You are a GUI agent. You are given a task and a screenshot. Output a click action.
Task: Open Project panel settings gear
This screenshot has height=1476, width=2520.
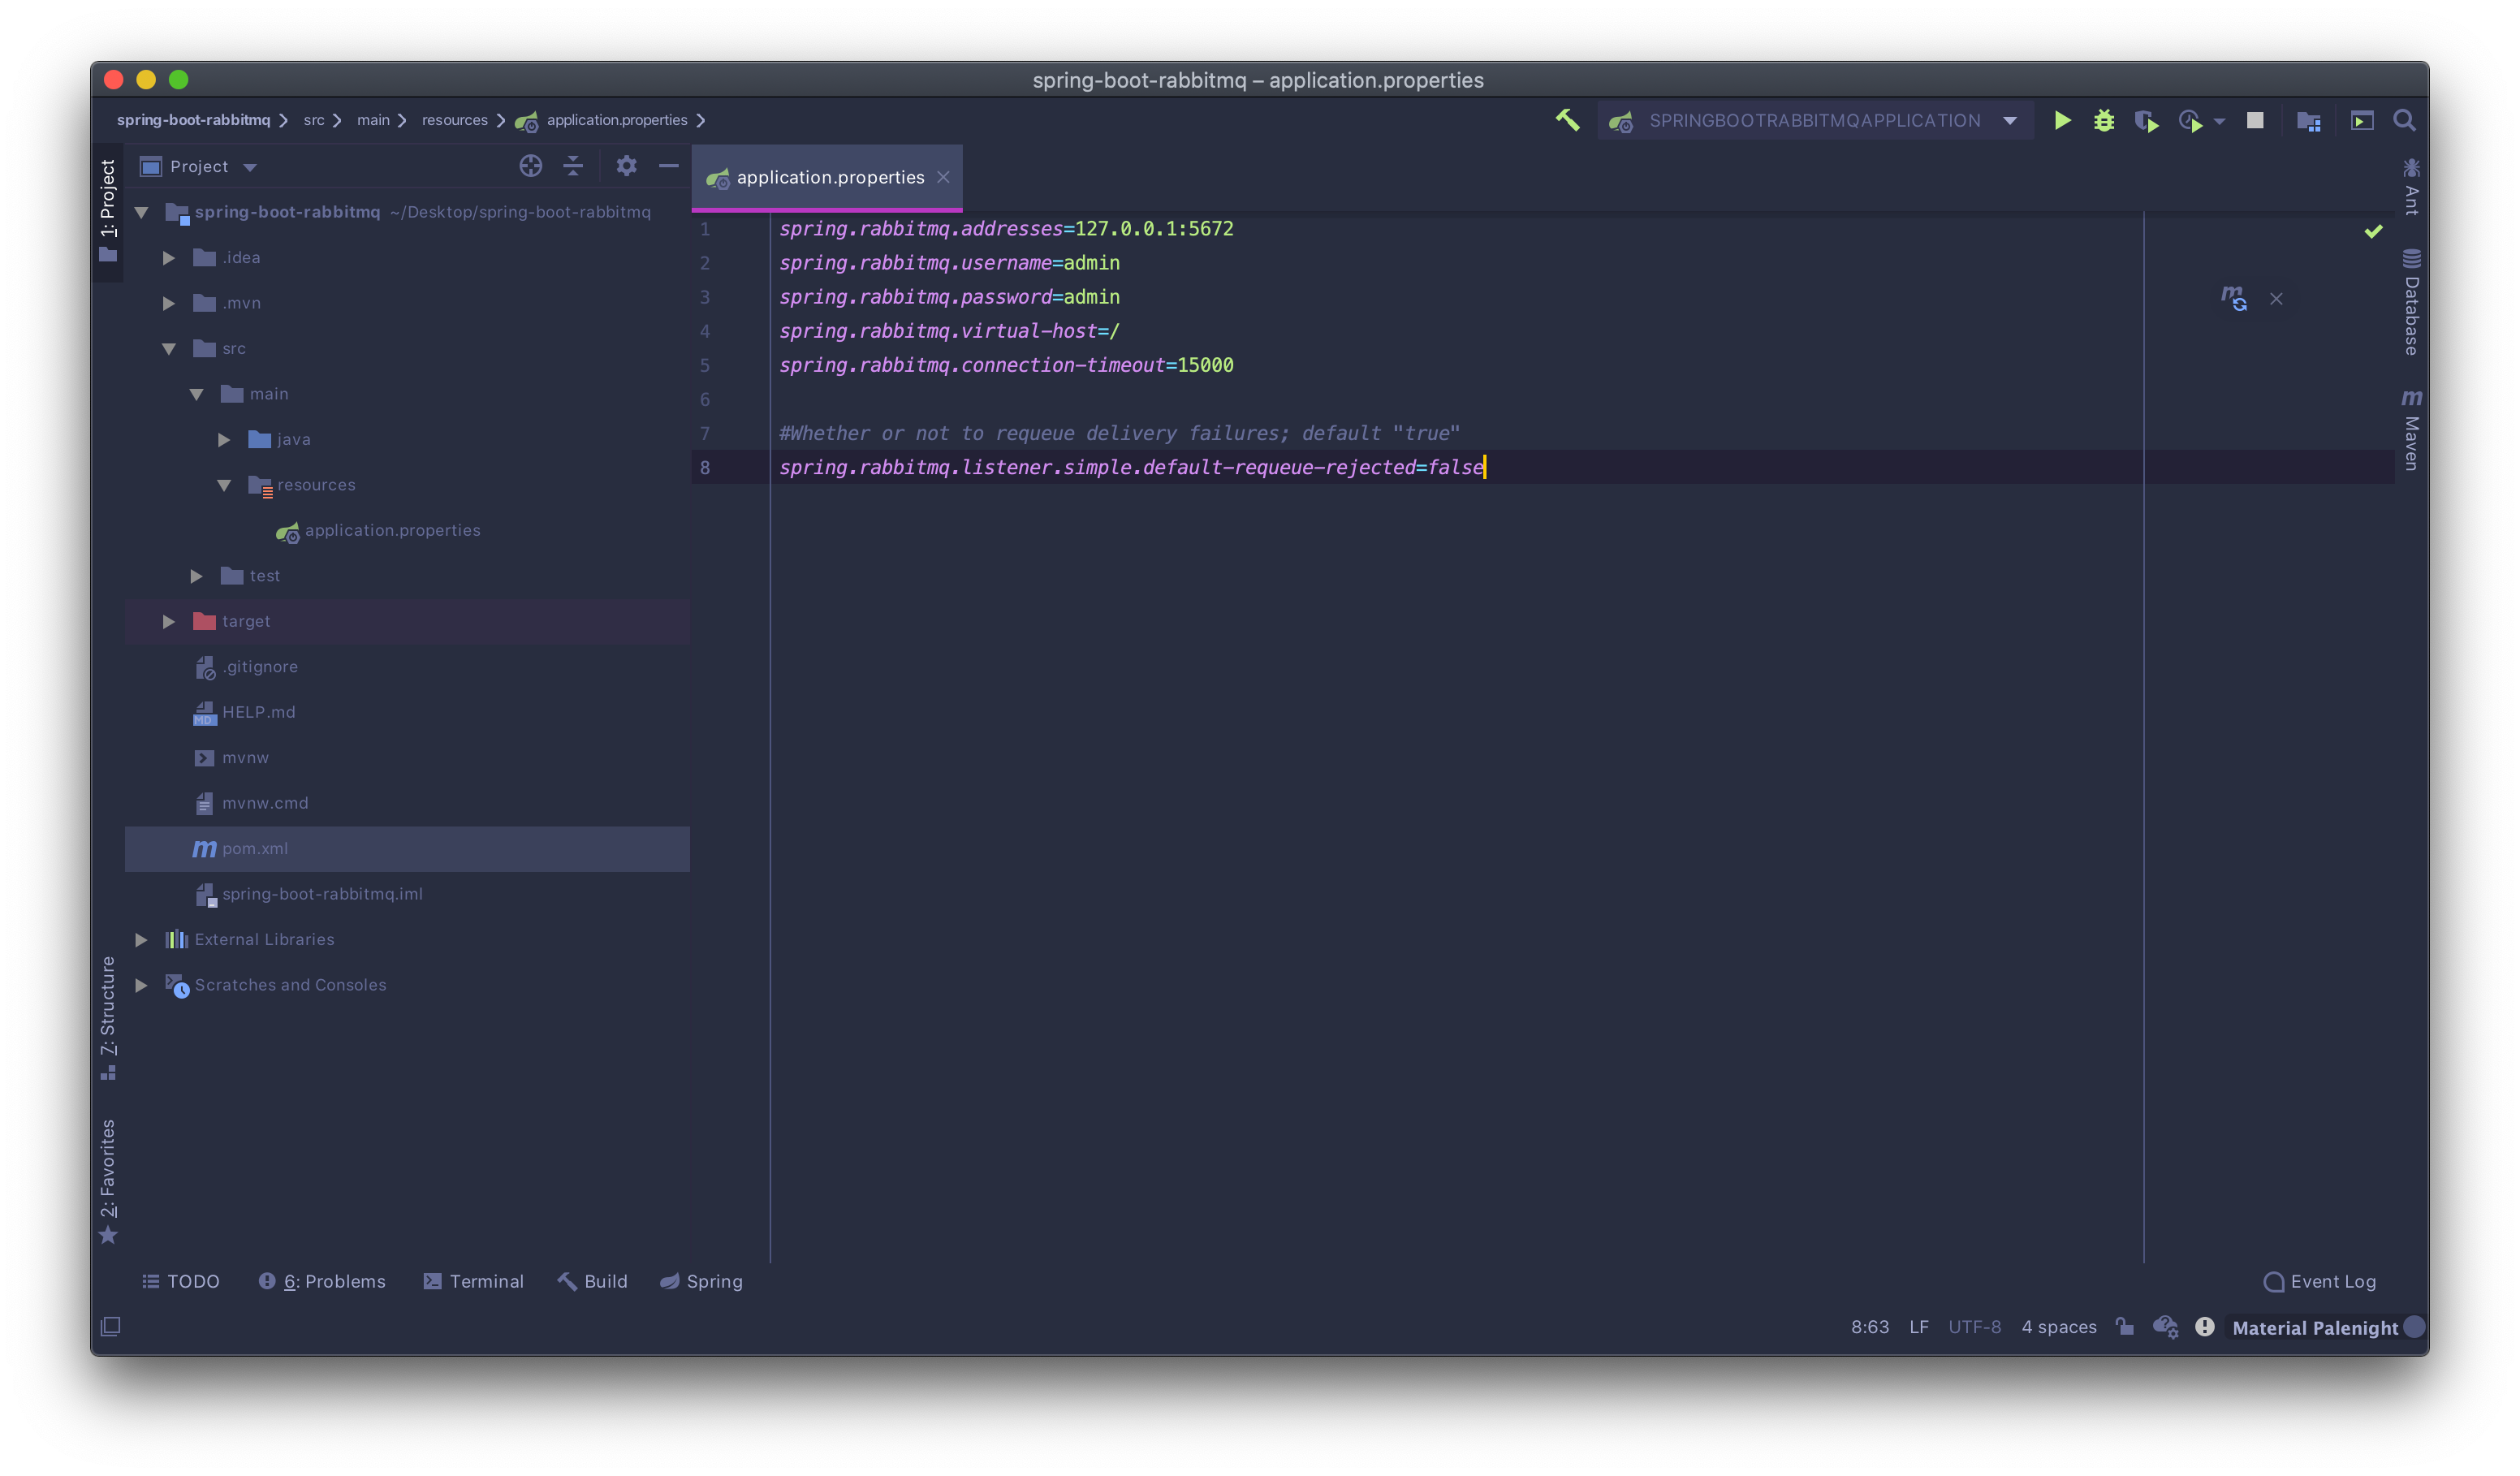pyautogui.click(x=626, y=166)
